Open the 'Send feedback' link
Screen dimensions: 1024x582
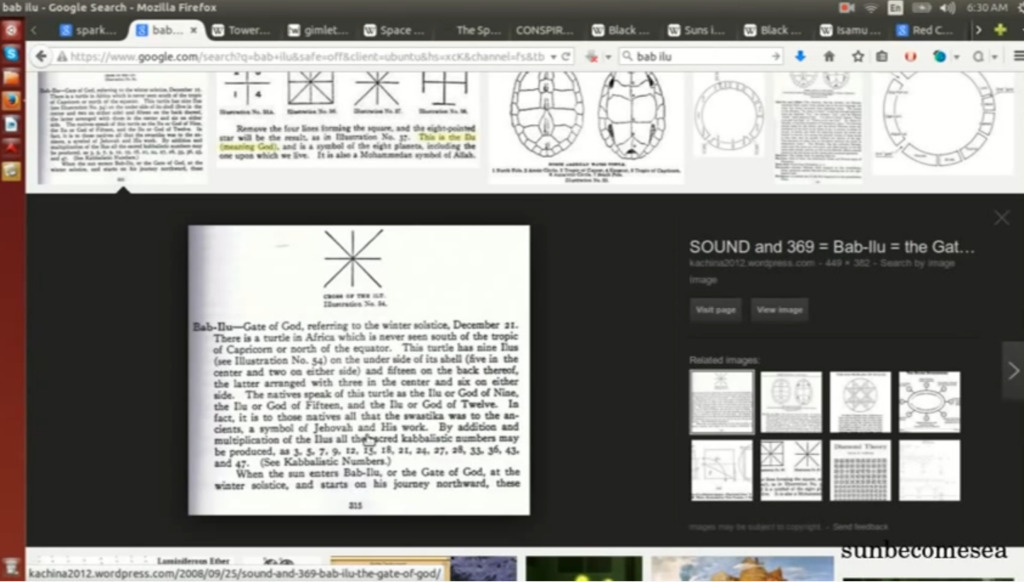pos(860,526)
